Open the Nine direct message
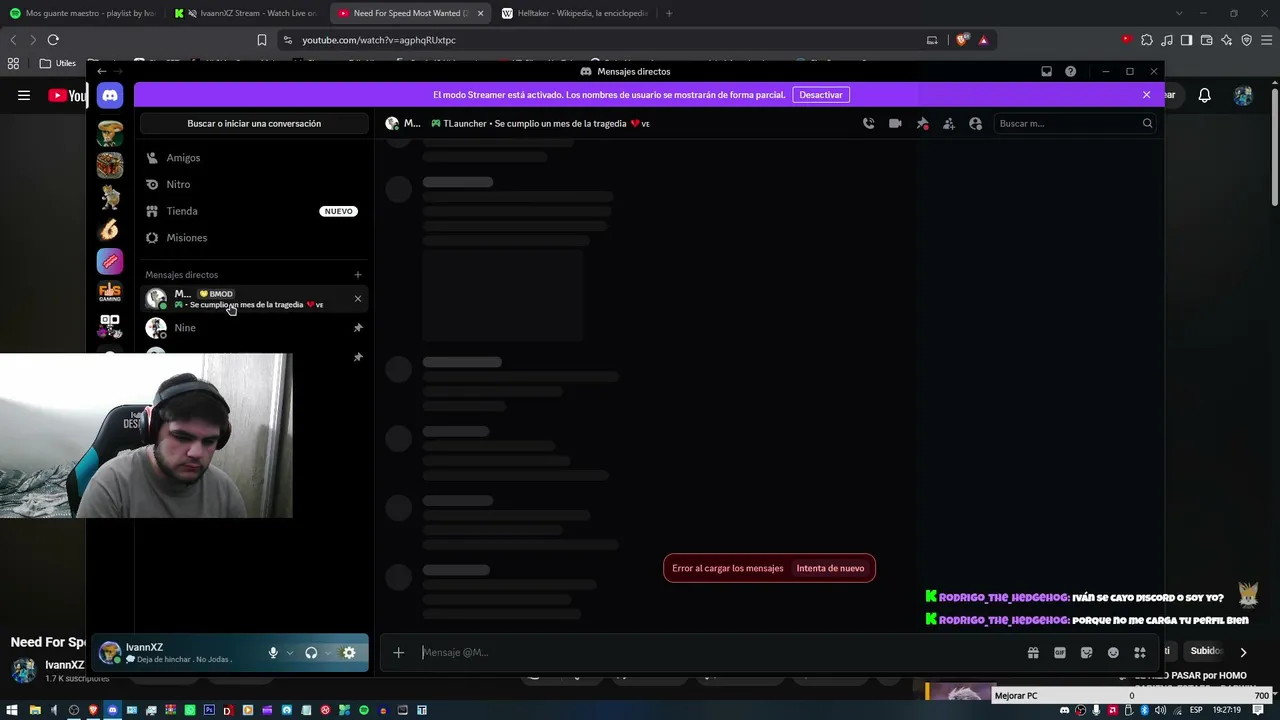Image resolution: width=1280 pixels, height=720 pixels. coord(253,328)
